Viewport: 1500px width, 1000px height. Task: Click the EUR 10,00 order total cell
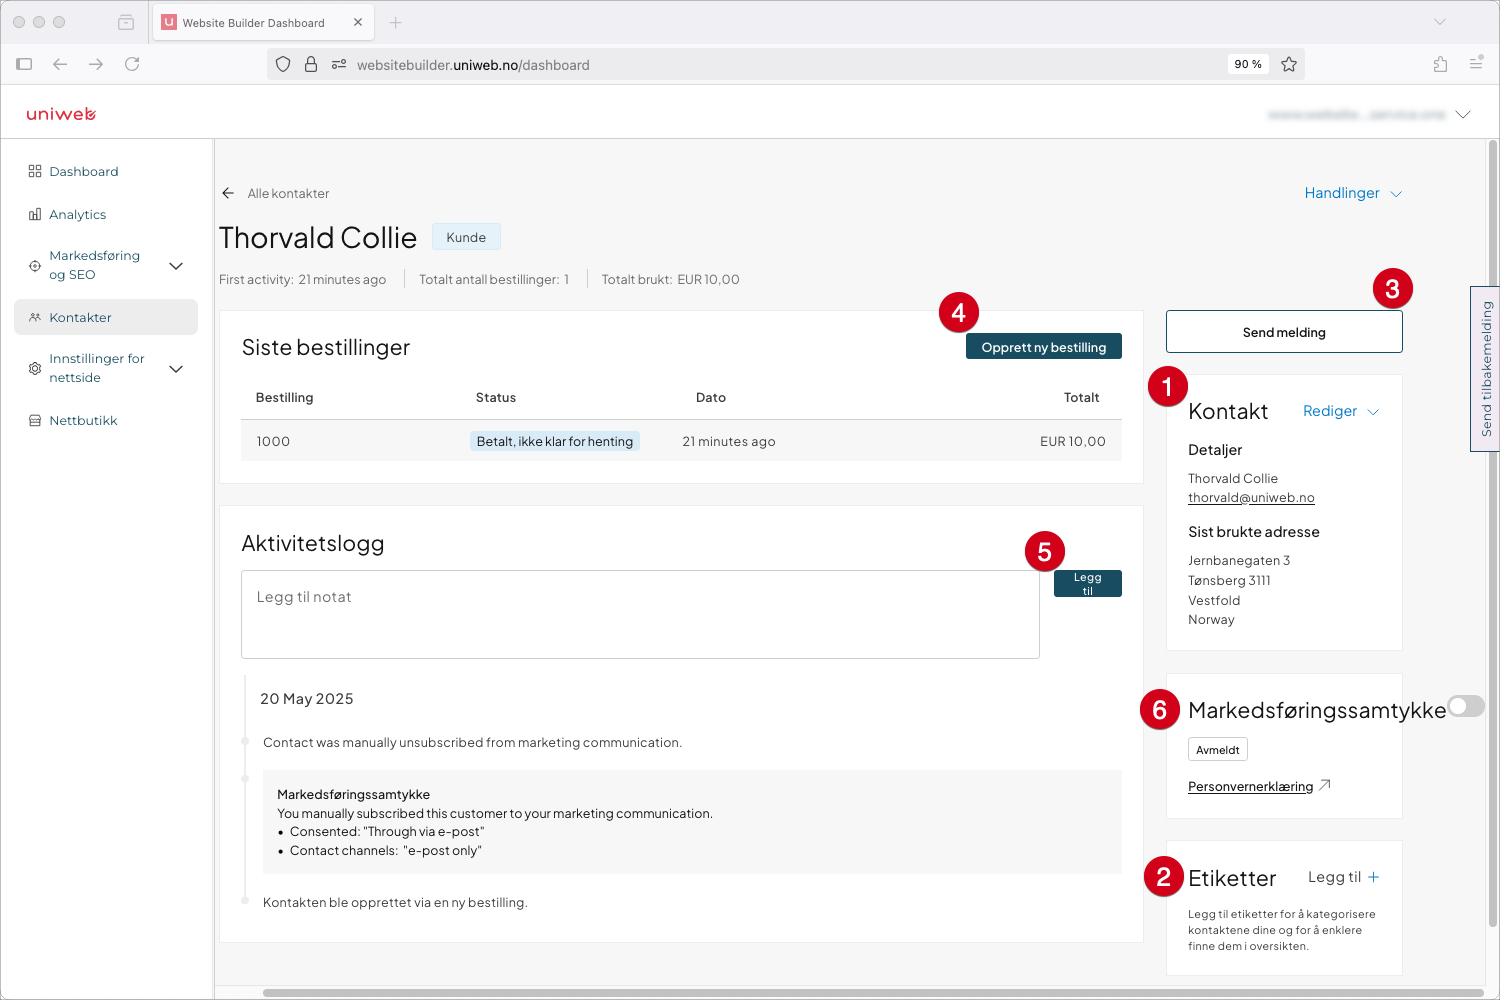tap(1073, 441)
